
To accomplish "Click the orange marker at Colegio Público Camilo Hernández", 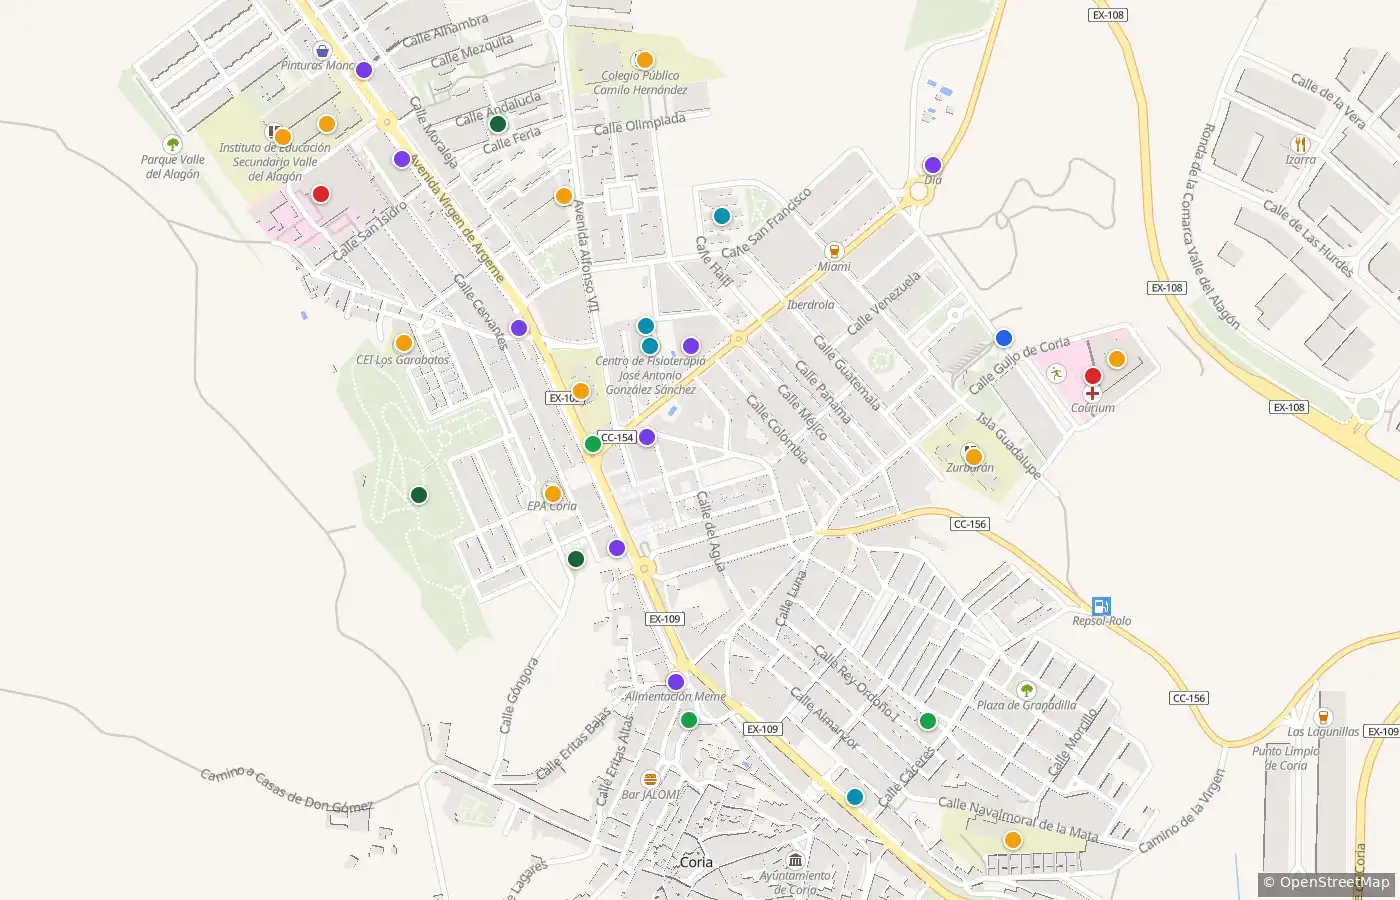I will tap(645, 60).
